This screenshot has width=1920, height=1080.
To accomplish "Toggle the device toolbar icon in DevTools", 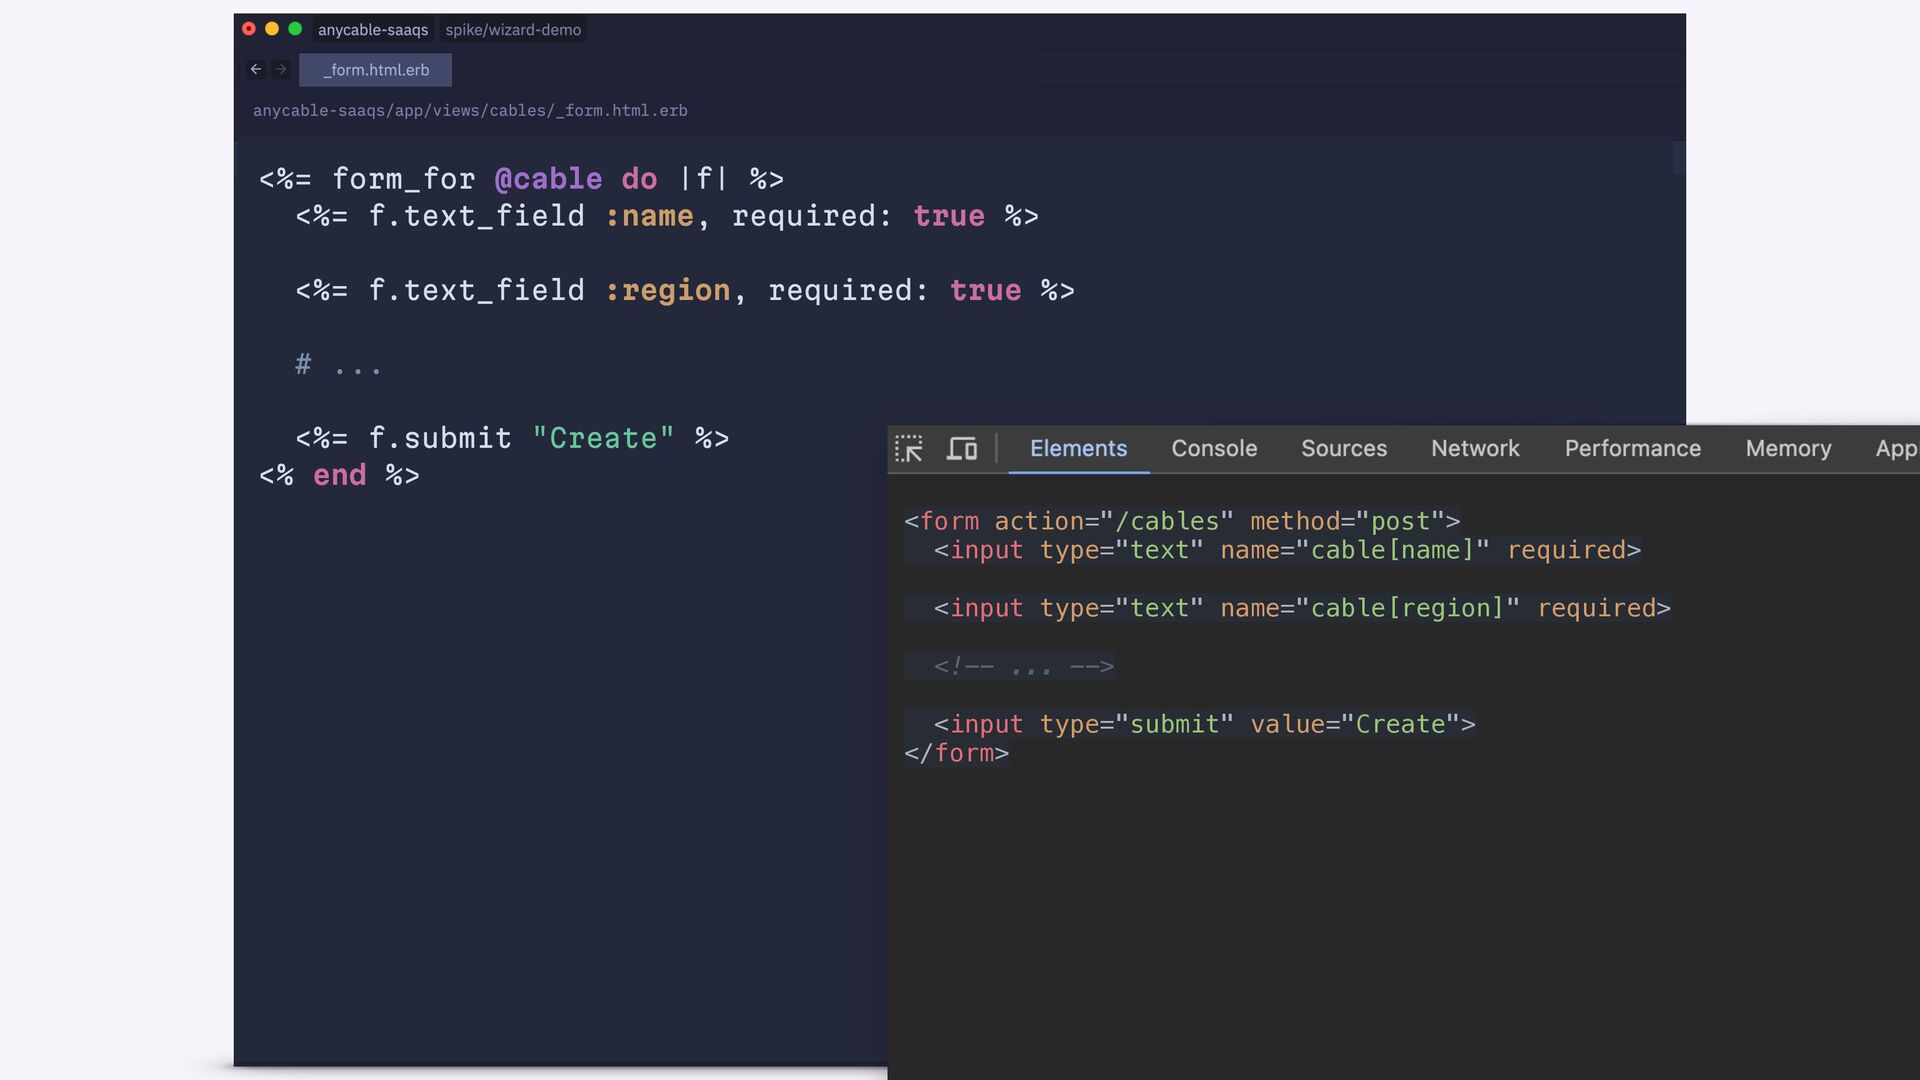I will (x=962, y=449).
